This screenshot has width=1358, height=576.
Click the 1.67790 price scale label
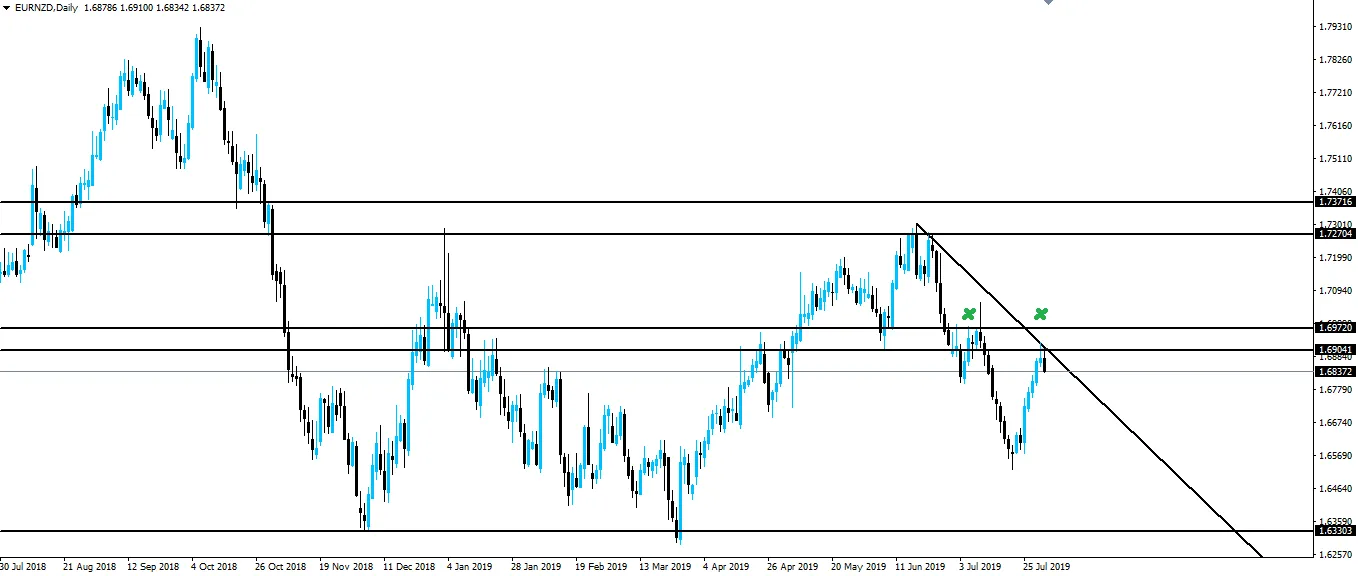(1336, 390)
